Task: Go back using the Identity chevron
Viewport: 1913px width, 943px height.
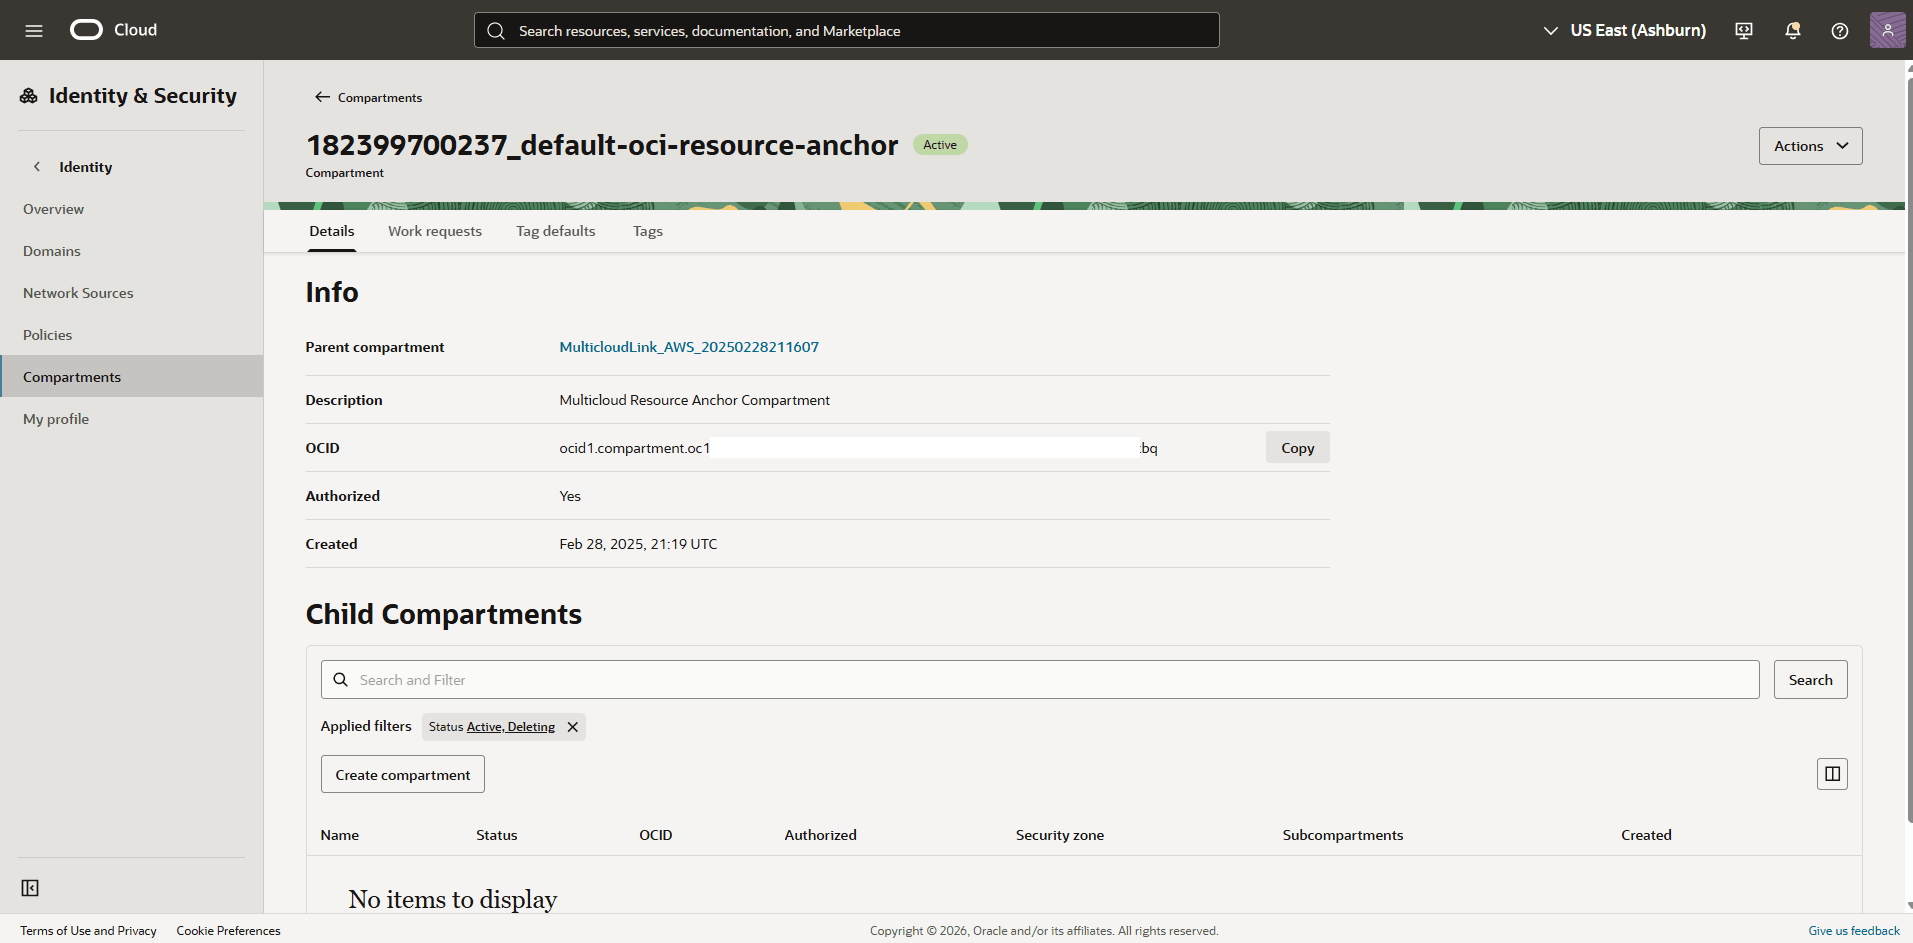Action: coord(37,167)
